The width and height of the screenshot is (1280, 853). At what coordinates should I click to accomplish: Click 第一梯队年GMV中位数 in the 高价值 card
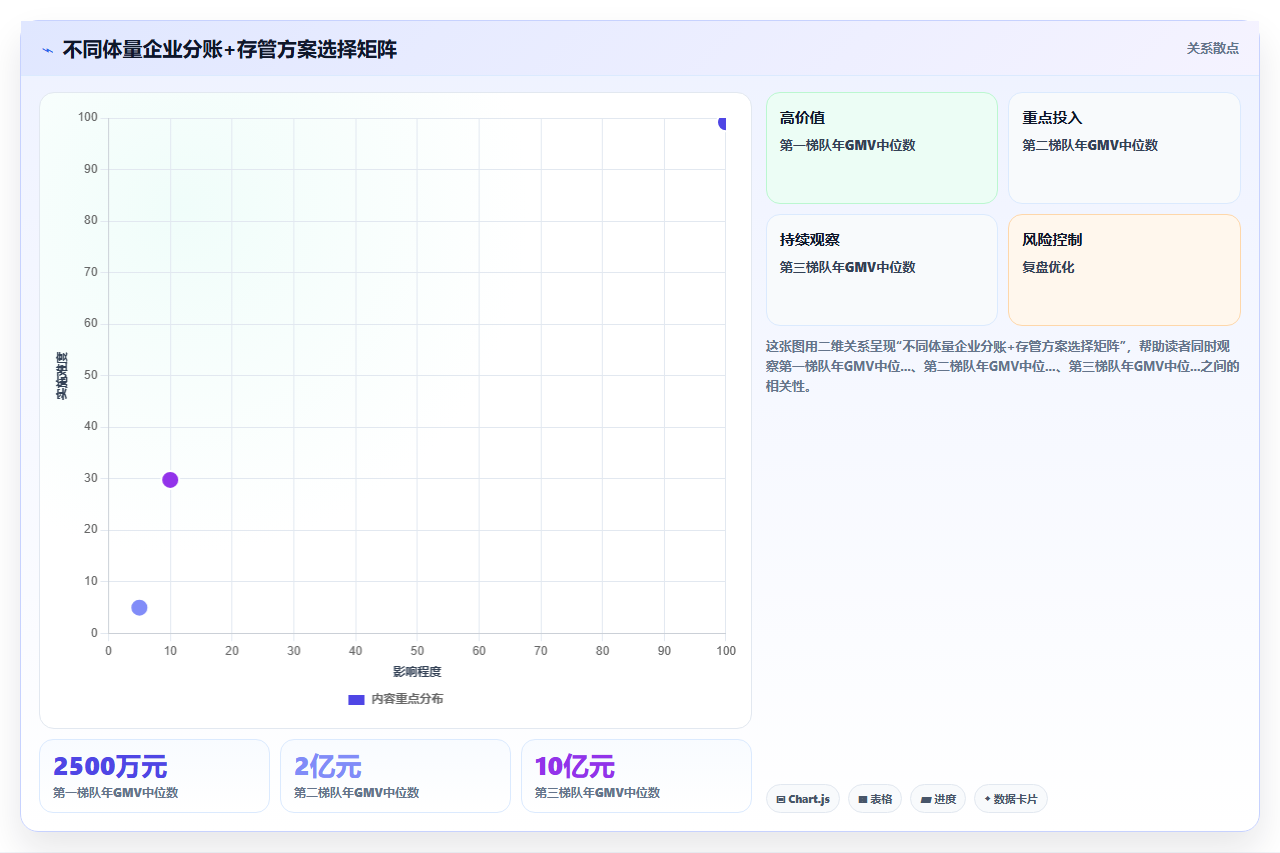click(x=847, y=145)
